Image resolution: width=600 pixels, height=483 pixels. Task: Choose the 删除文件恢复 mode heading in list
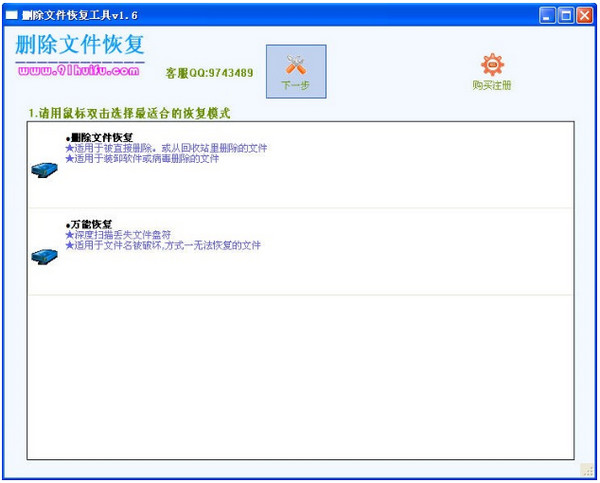click(100, 137)
